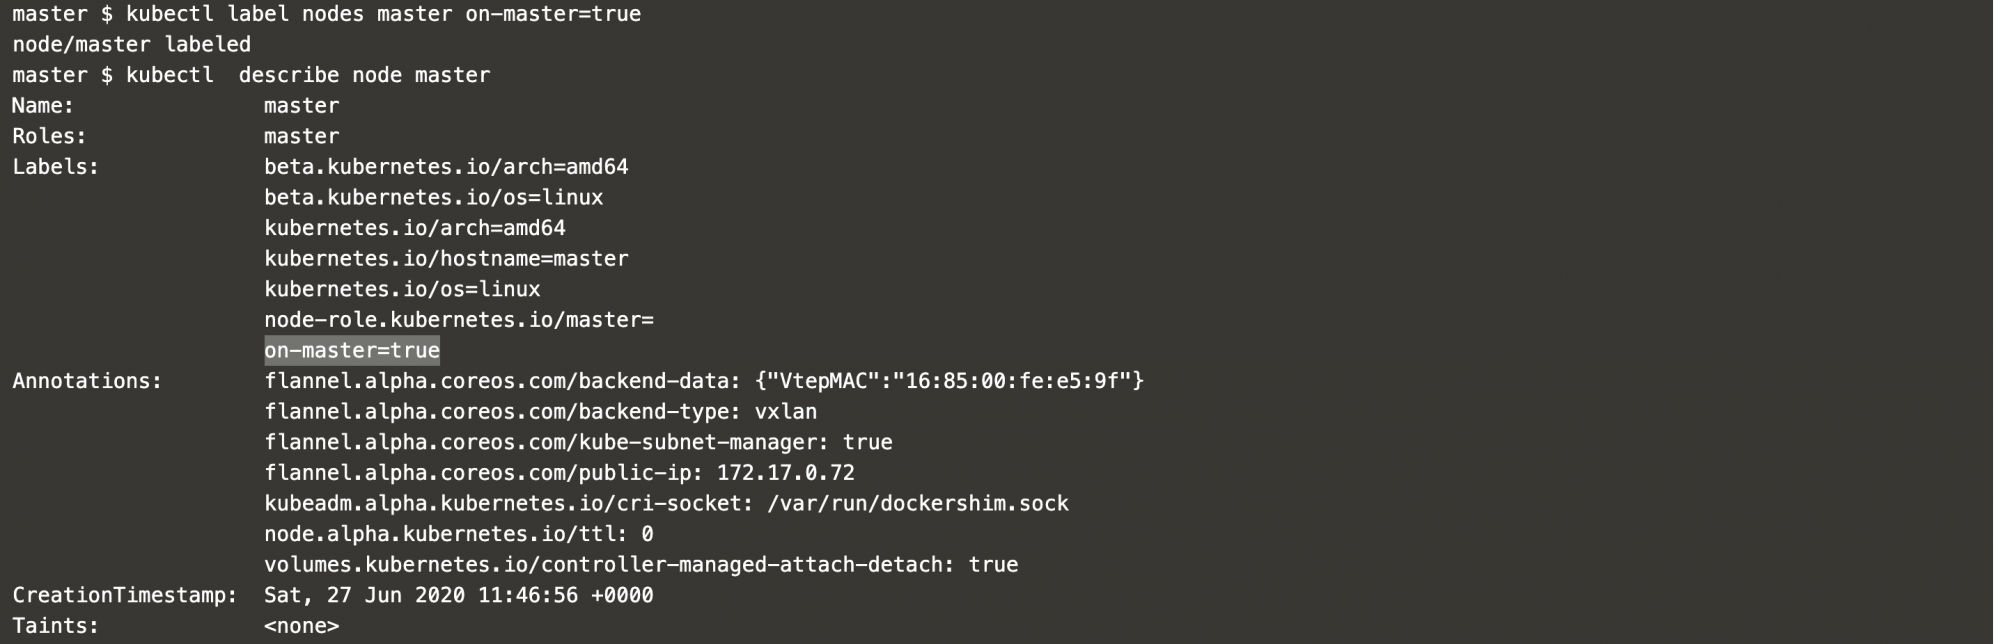Viewport: 2000px width, 644px height.
Task: Click the kubectl describe node master command
Action: 308,75
